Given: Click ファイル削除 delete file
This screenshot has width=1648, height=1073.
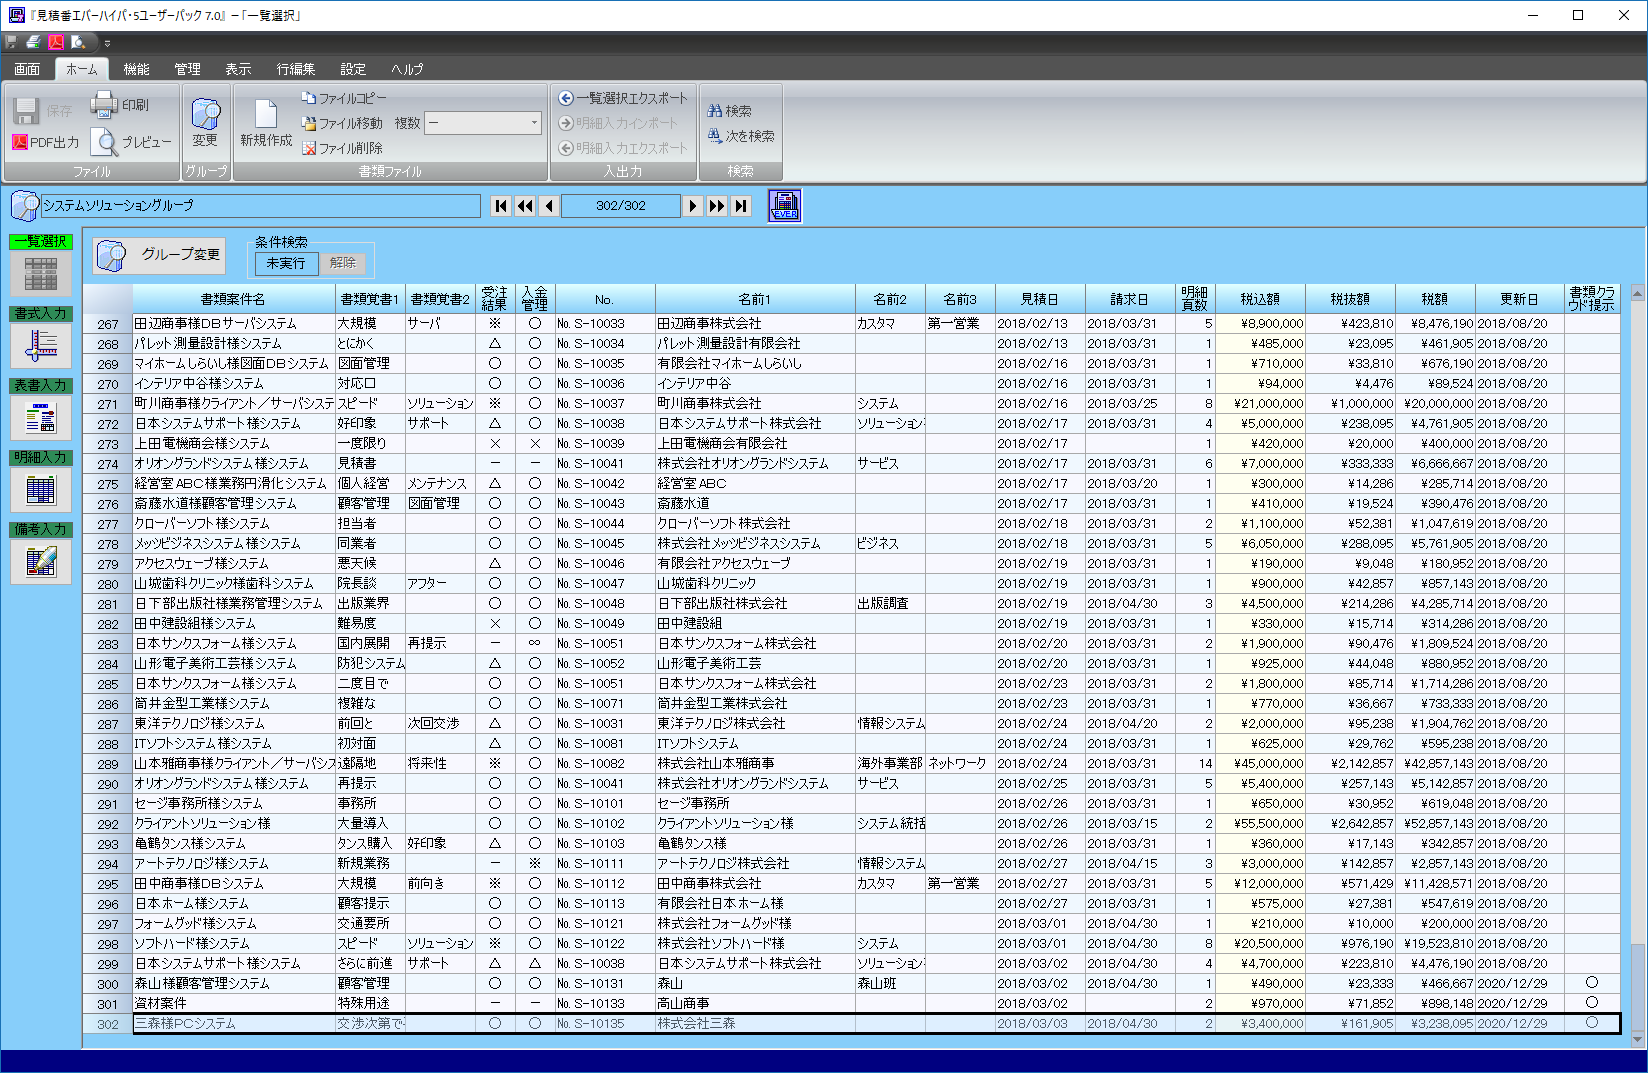Looking at the screenshot, I should (342, 148).
